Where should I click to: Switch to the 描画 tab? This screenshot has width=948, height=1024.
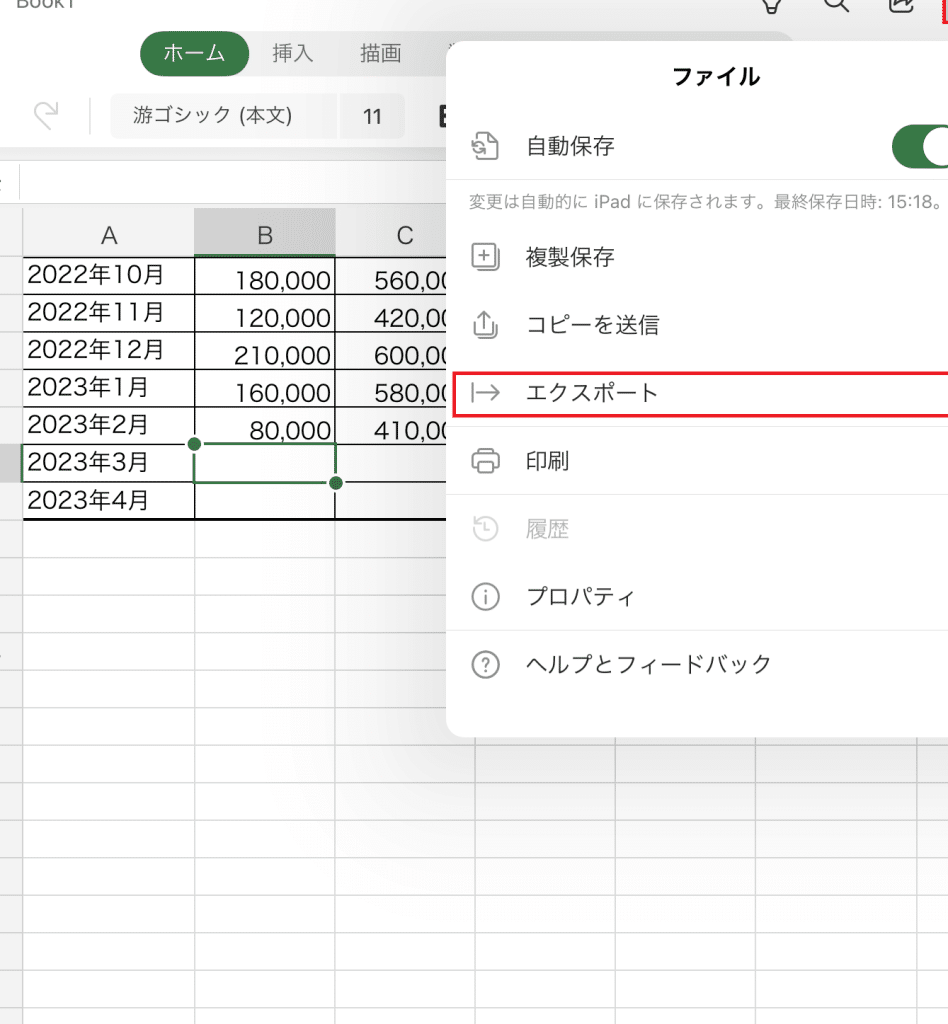(x=381, y=53)
